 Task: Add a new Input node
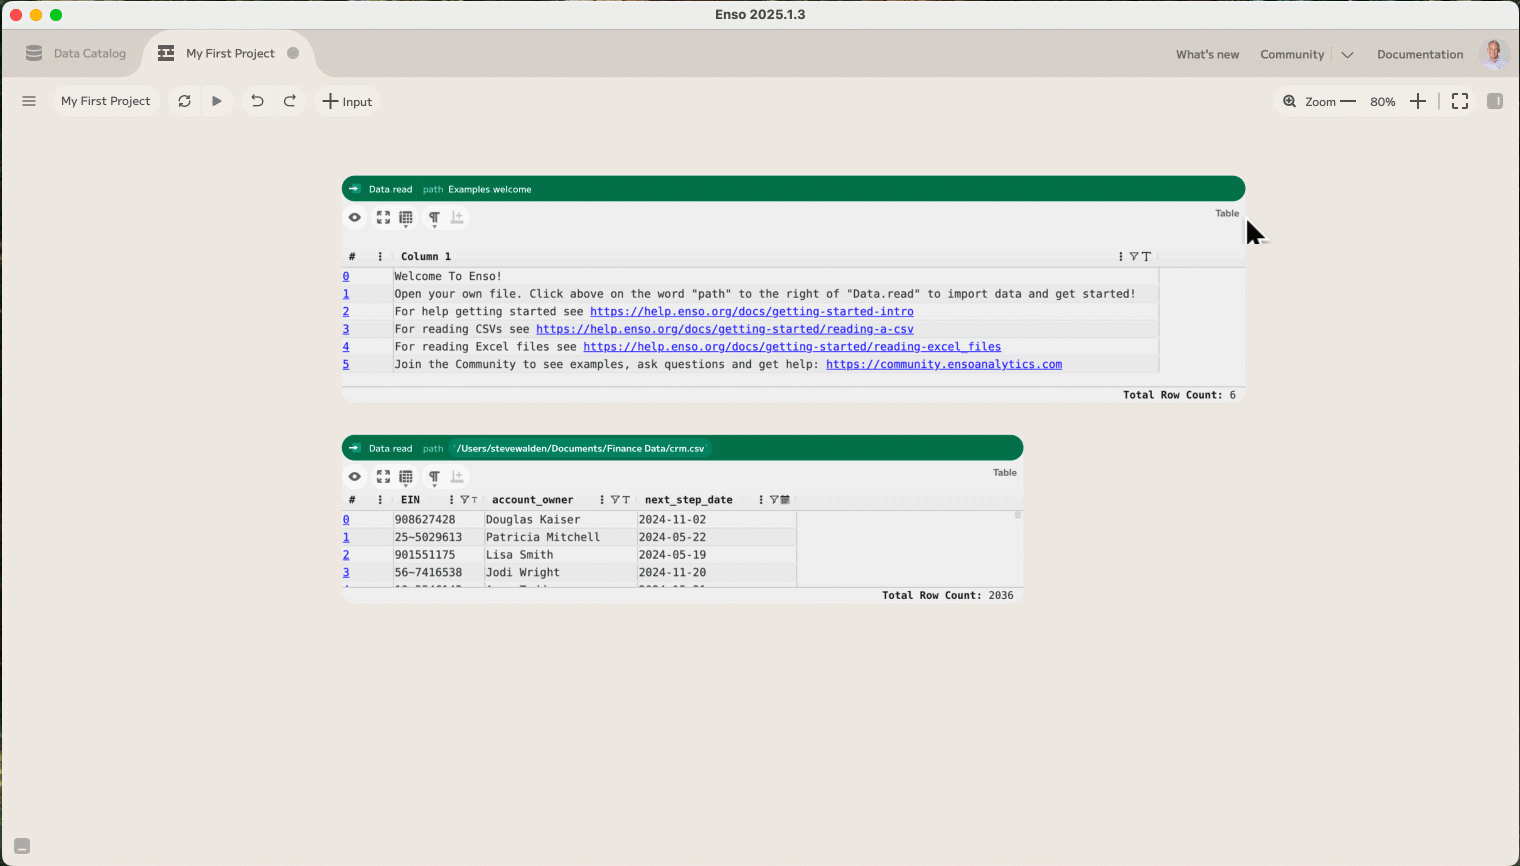pos(347,101)
